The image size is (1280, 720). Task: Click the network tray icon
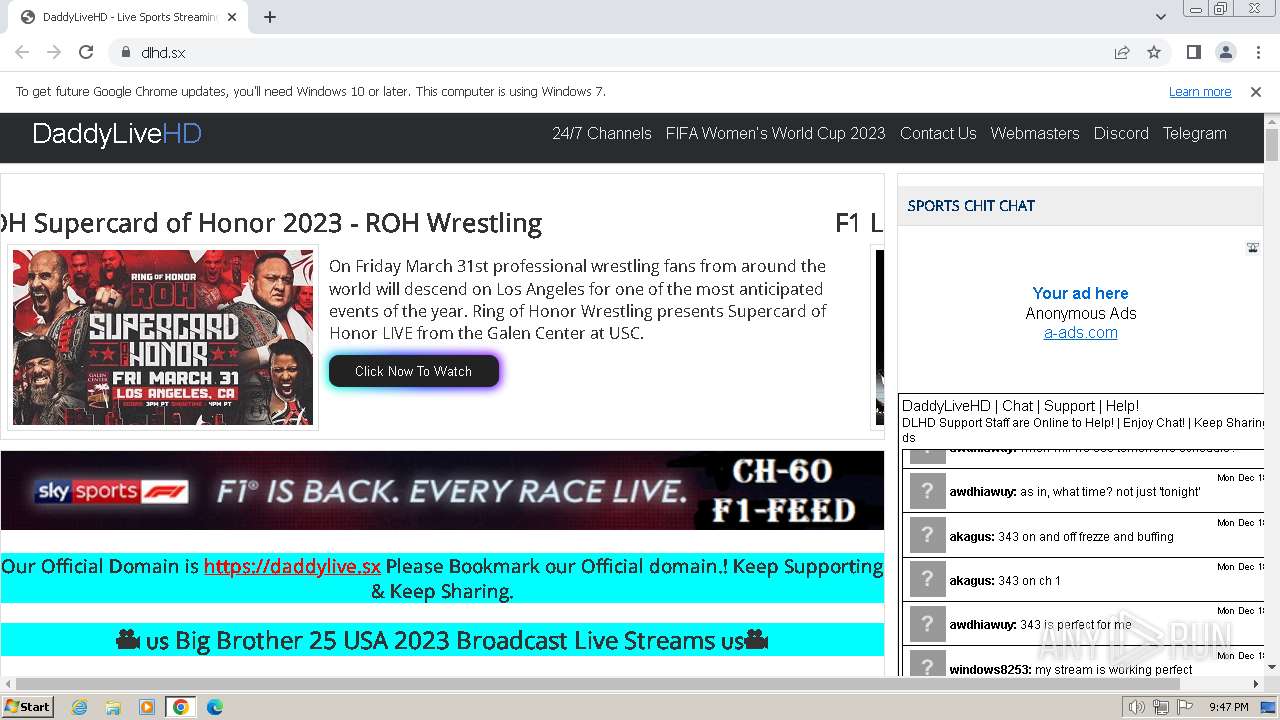pyautogui.click(x=1160, y=707)
